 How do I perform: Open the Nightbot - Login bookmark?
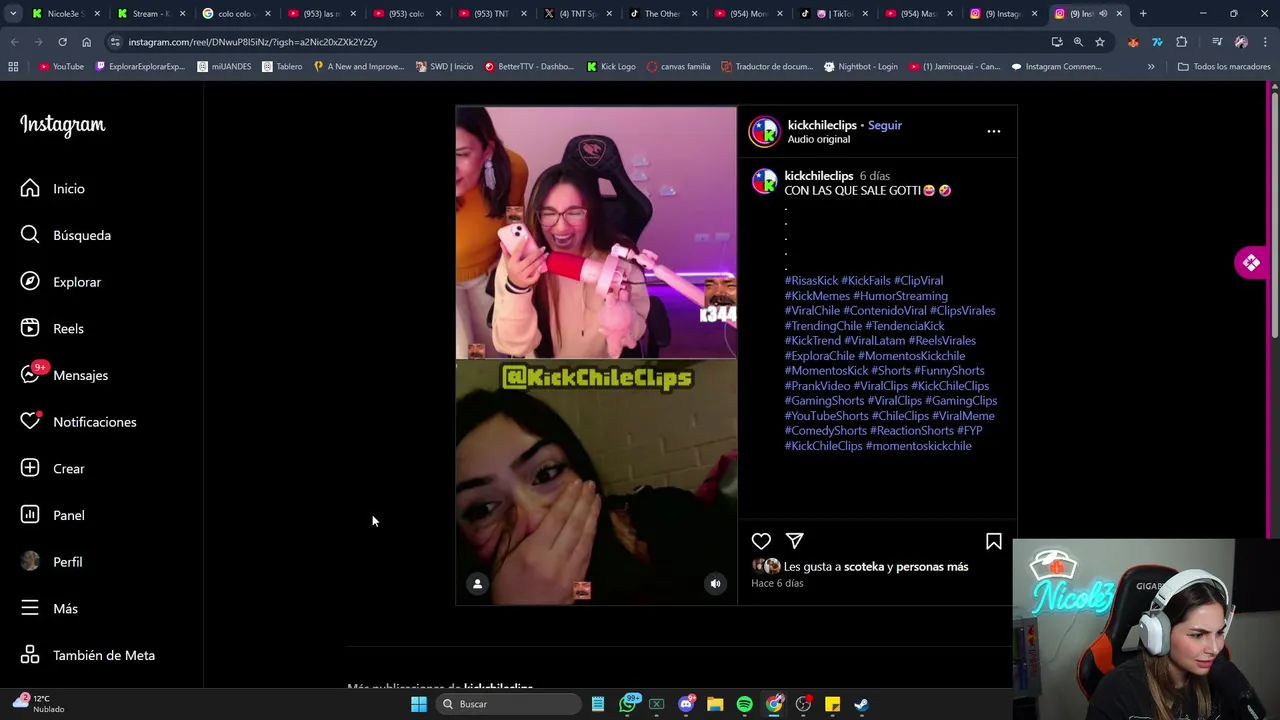coord(861,67)
